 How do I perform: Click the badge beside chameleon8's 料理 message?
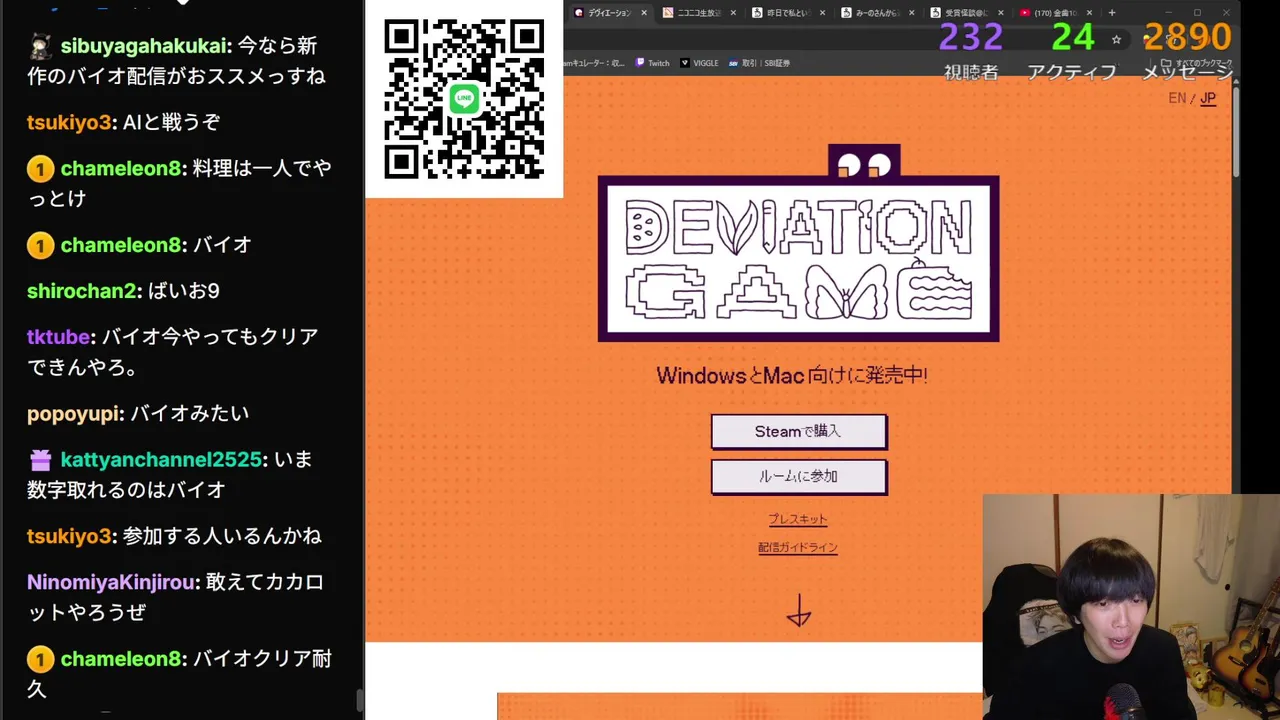tap(40, 169)
